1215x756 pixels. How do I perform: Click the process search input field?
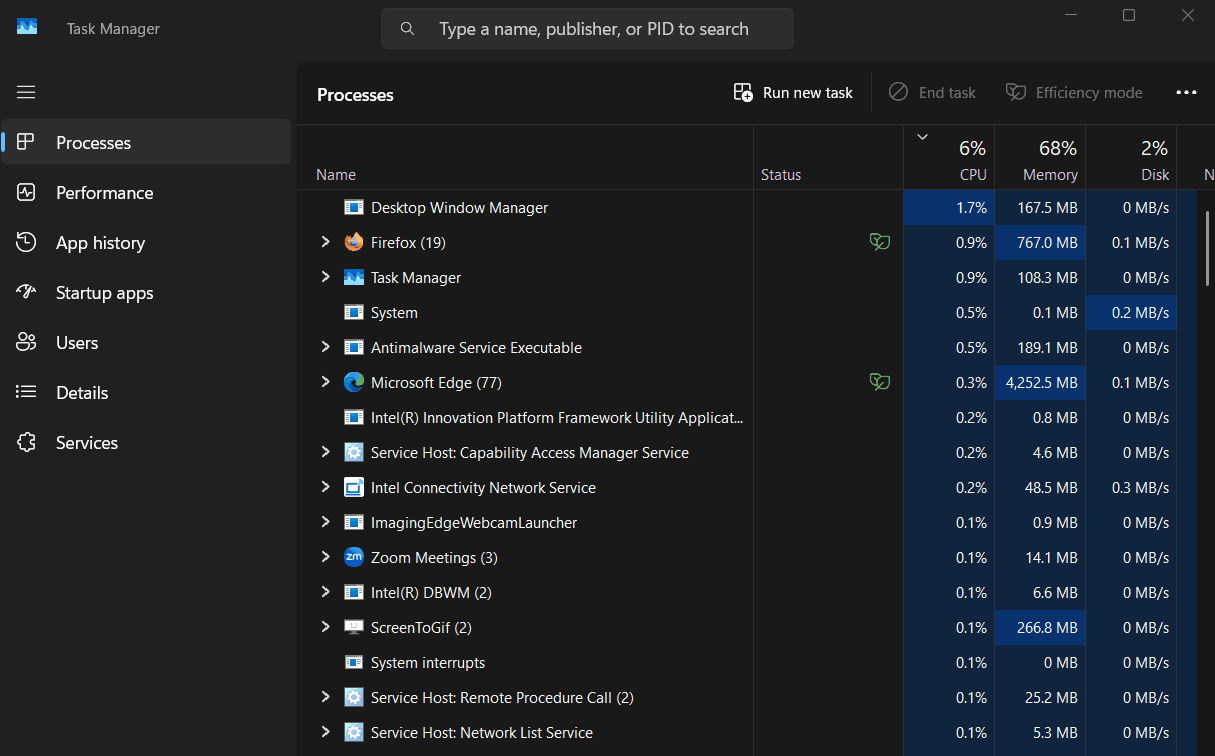587,29
